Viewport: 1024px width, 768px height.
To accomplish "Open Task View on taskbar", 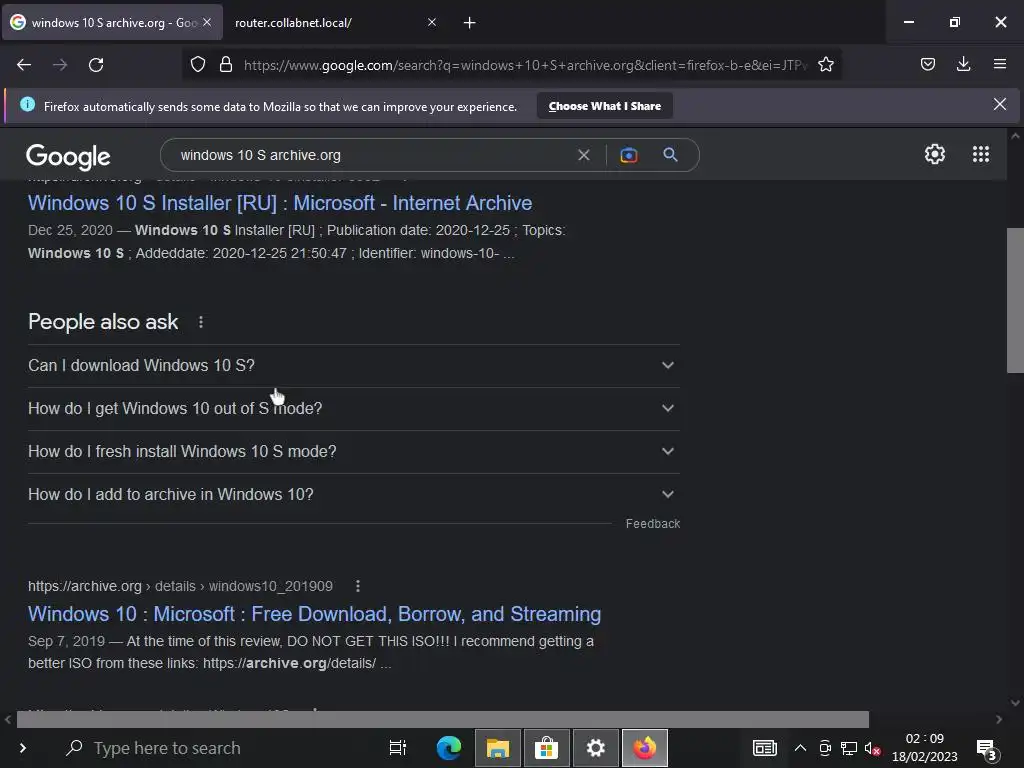I will 397,748.
